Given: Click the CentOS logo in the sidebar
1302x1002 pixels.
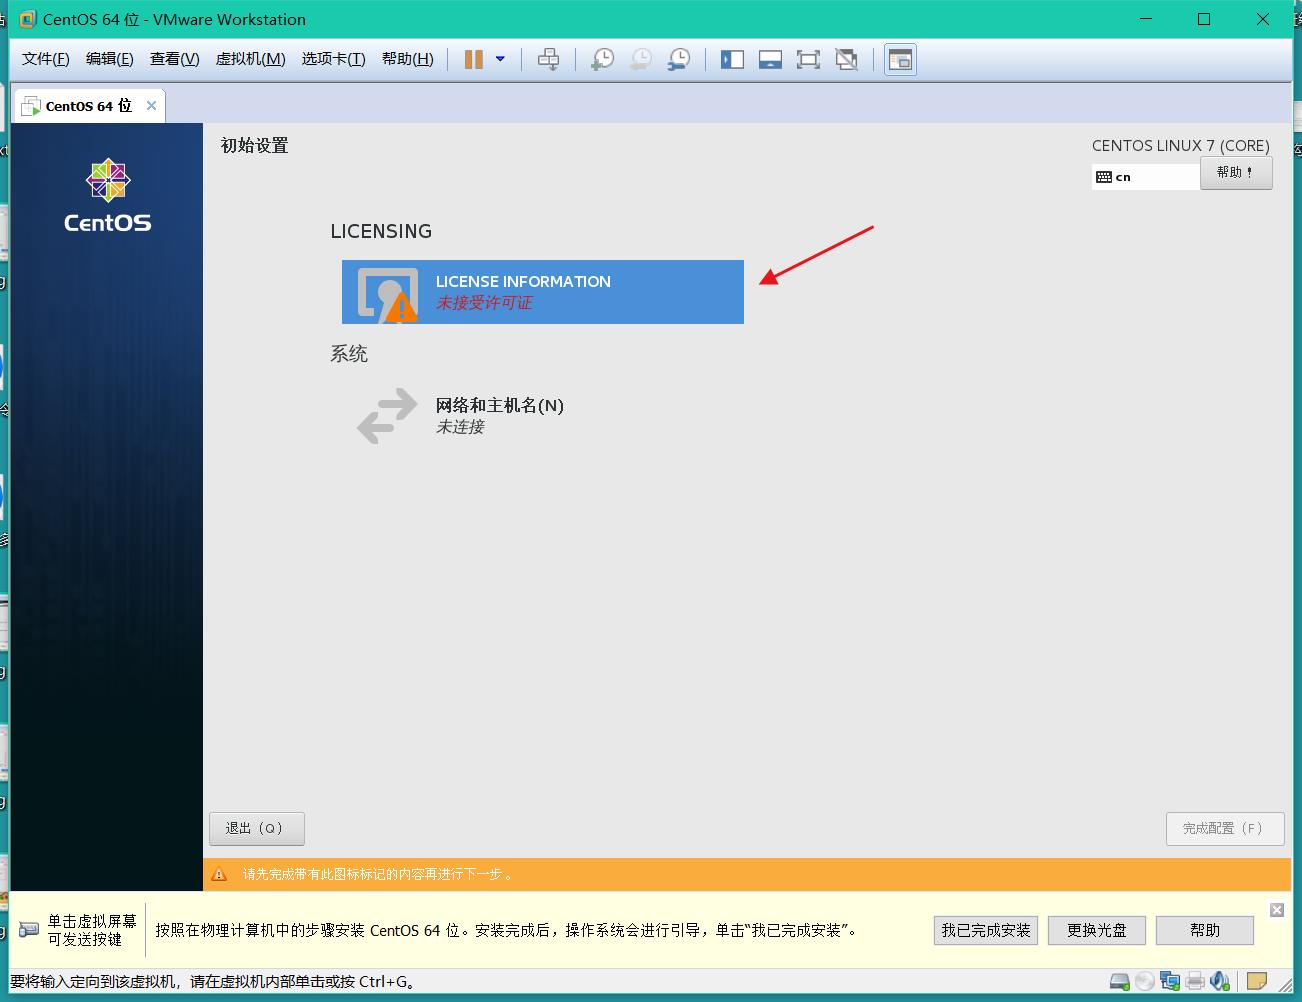Looking at the screenshot, I should 107,195.
